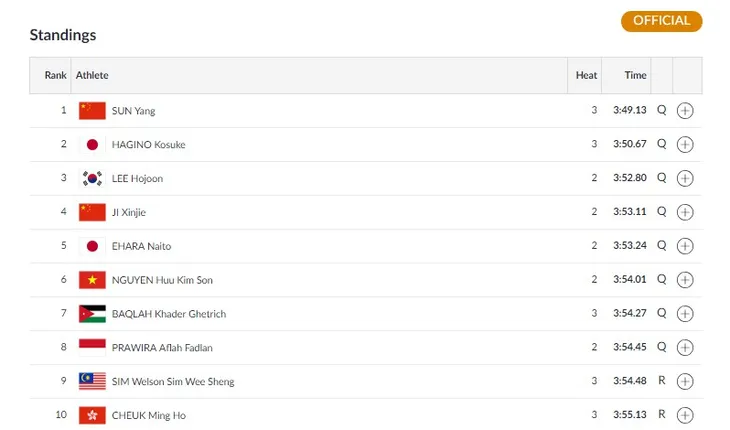Click the Malaysia flag icon
730x430 pixels.
point(92,381)
